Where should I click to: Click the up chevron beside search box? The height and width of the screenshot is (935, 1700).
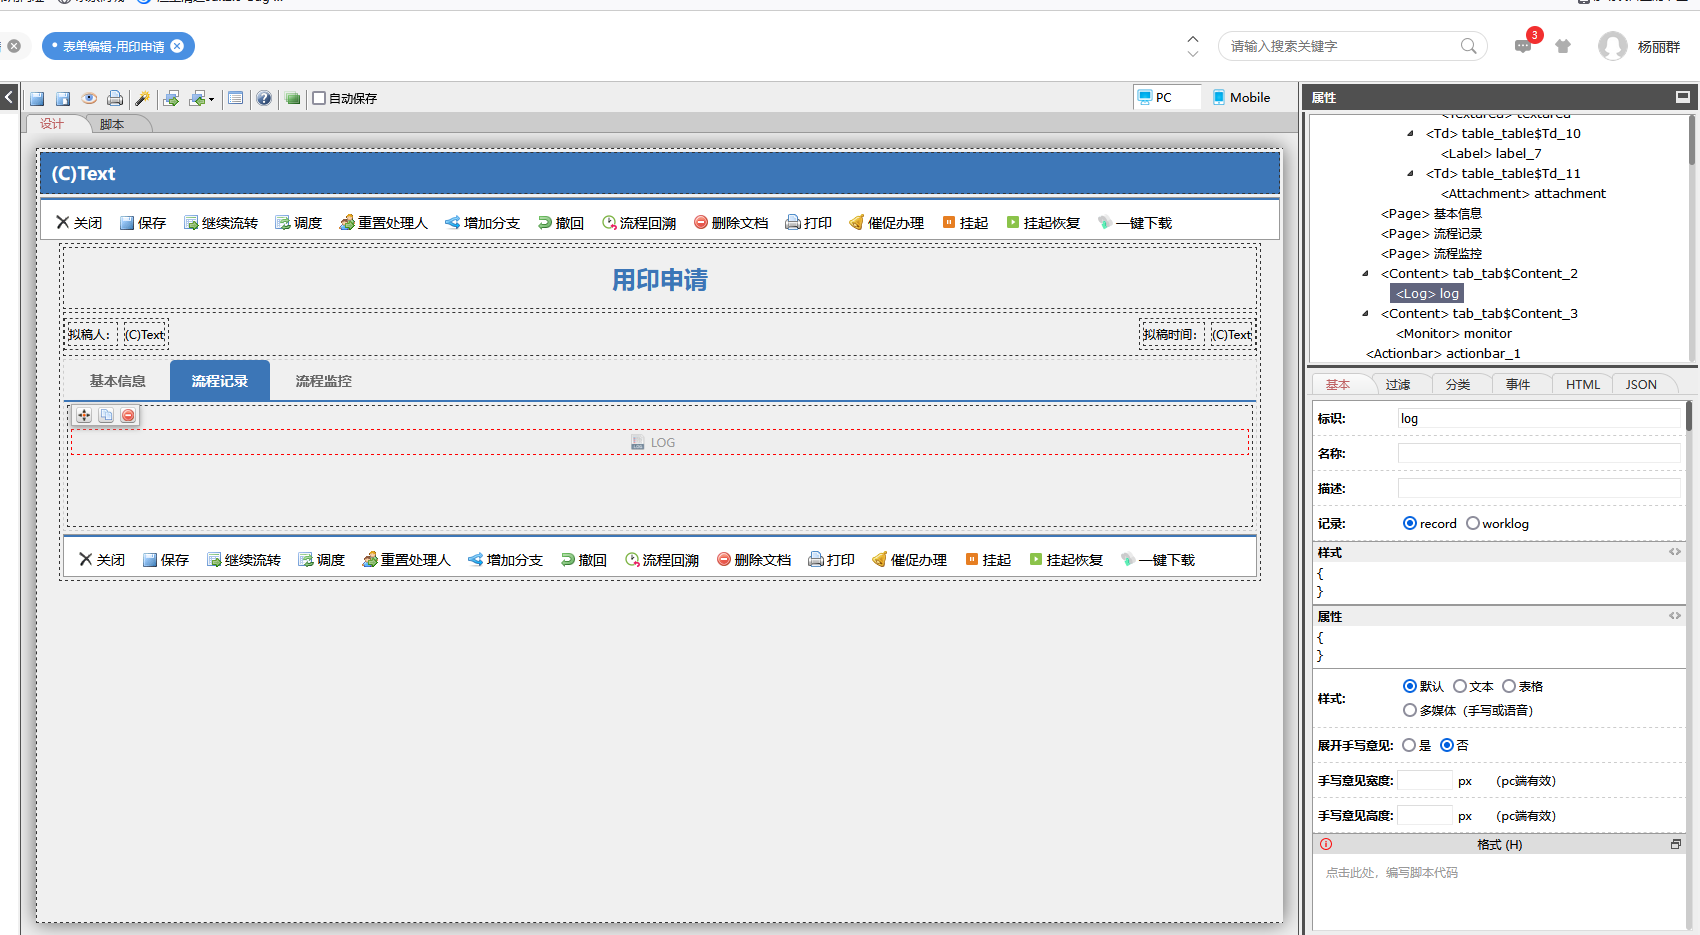coord(1193,39)
